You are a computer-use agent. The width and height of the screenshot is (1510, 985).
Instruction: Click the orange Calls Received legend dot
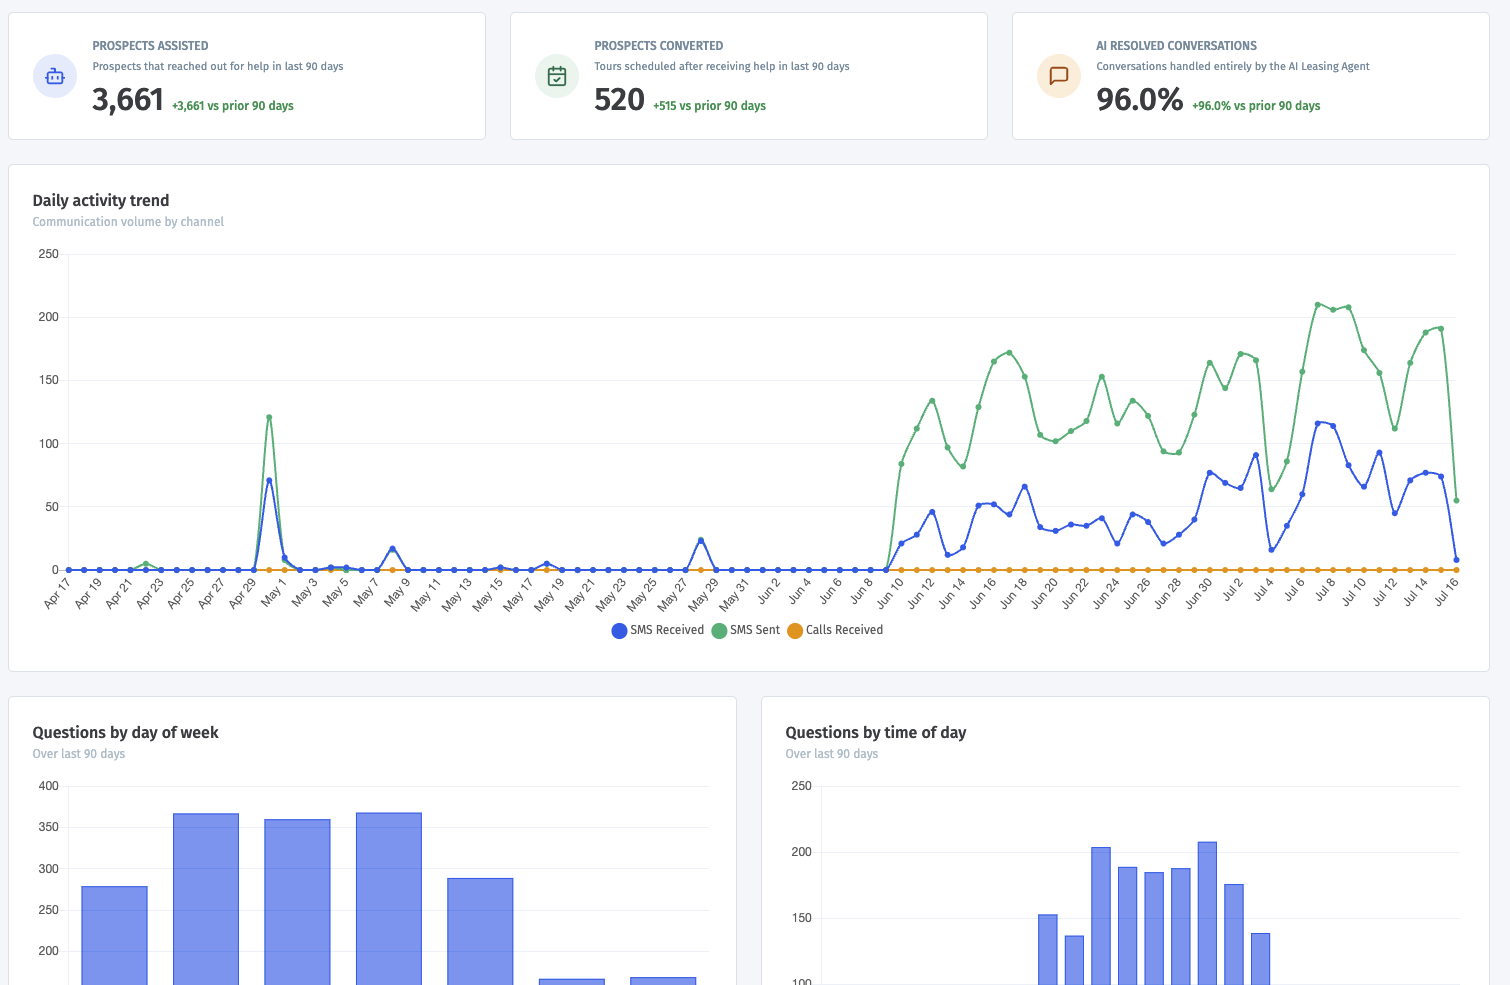click(795, 631)
